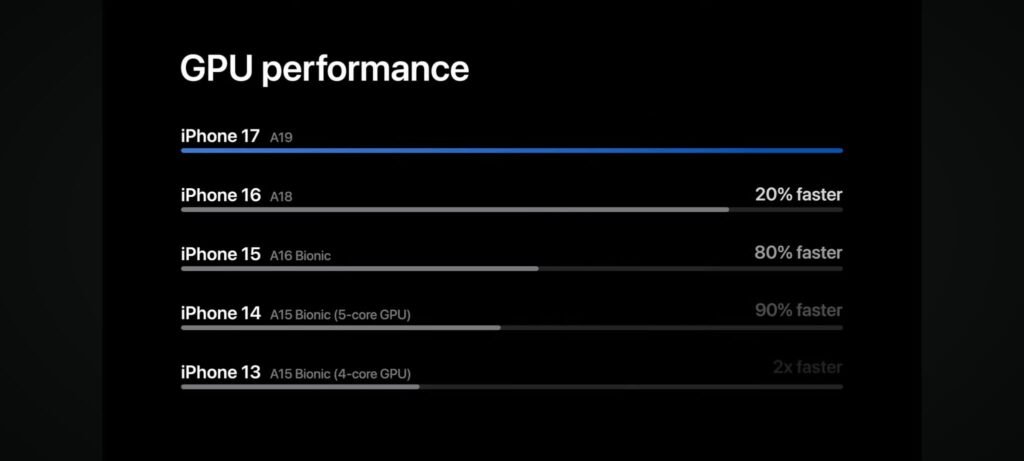Select the iPhone 16 label
Viewport: 1024px width, 461px height.
point(221,195)
